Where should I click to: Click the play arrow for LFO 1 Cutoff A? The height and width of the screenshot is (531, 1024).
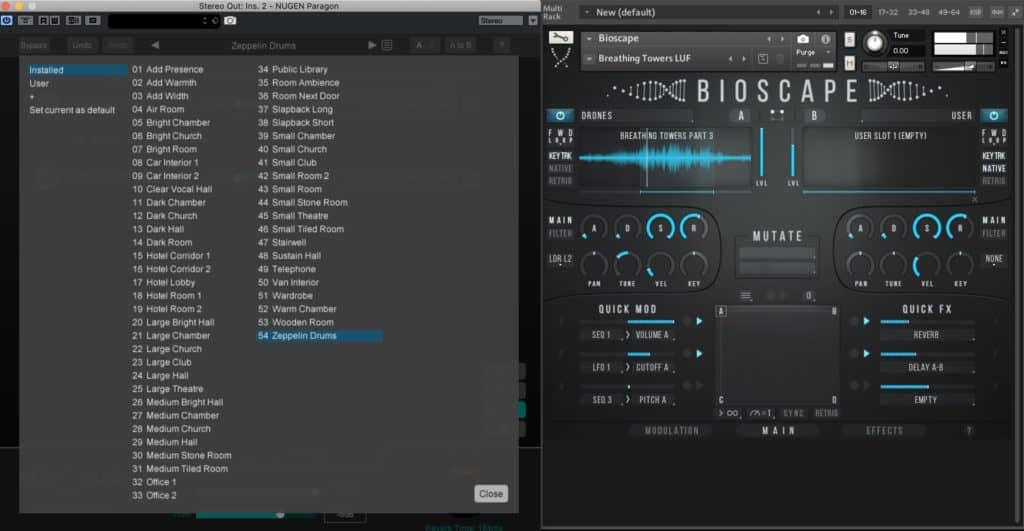point(699,353)
